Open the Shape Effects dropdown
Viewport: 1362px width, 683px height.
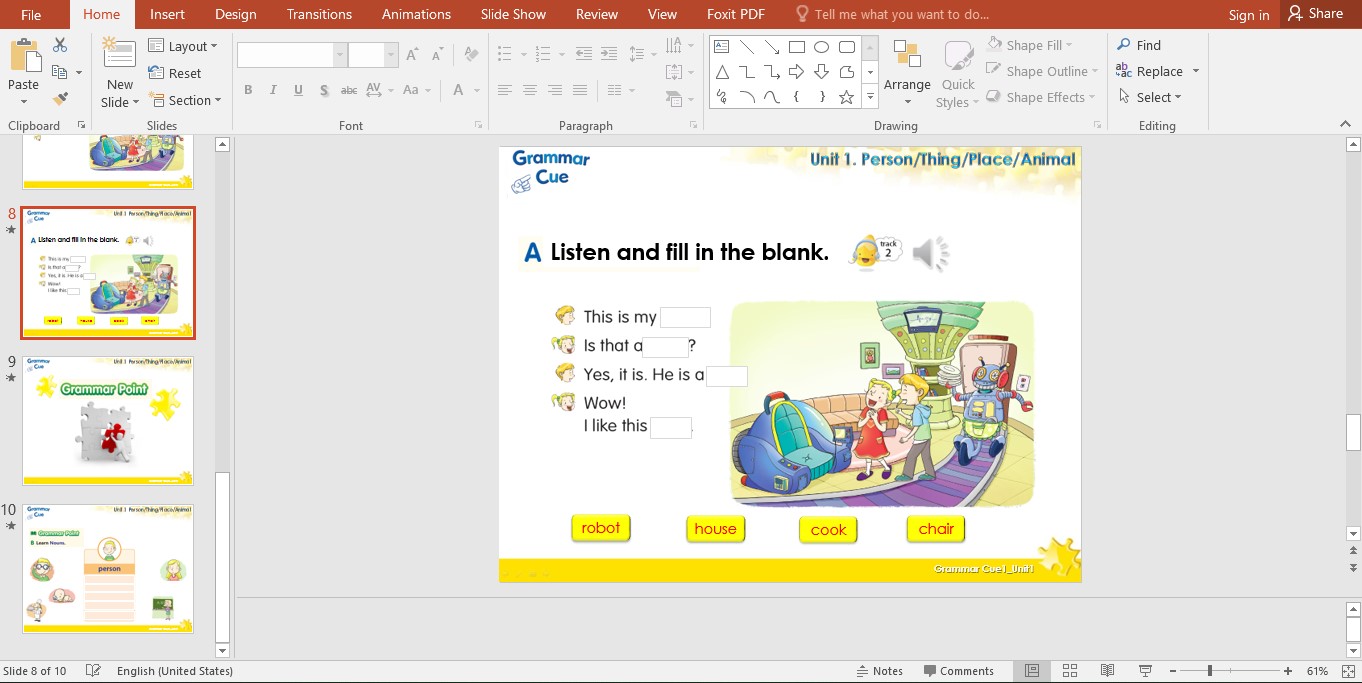(x=1039, y=97)
